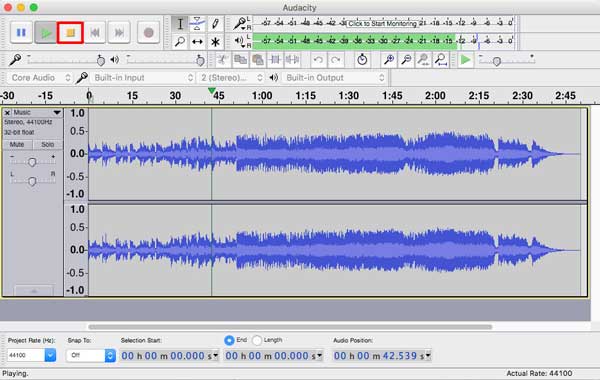Zoom out with the magnifier minus icon
The width and height of the screenshot is (600, 380).
[406, 60]
